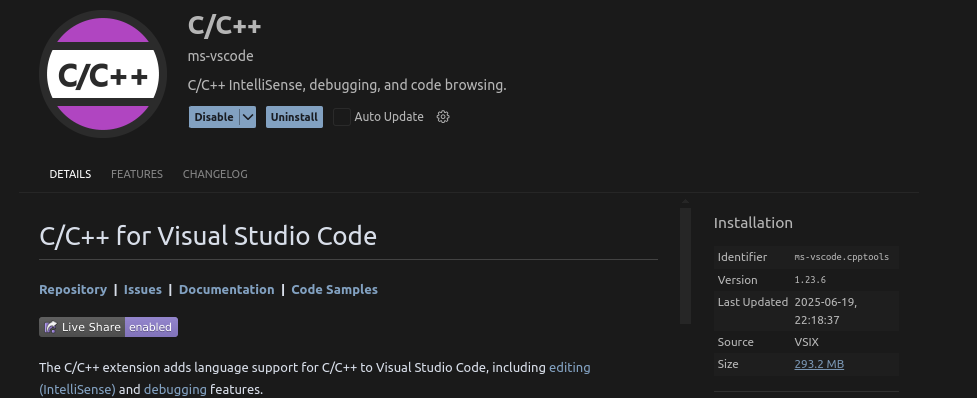Click the identifier ms-vscode.cpptools value

(x=842, y=257)
